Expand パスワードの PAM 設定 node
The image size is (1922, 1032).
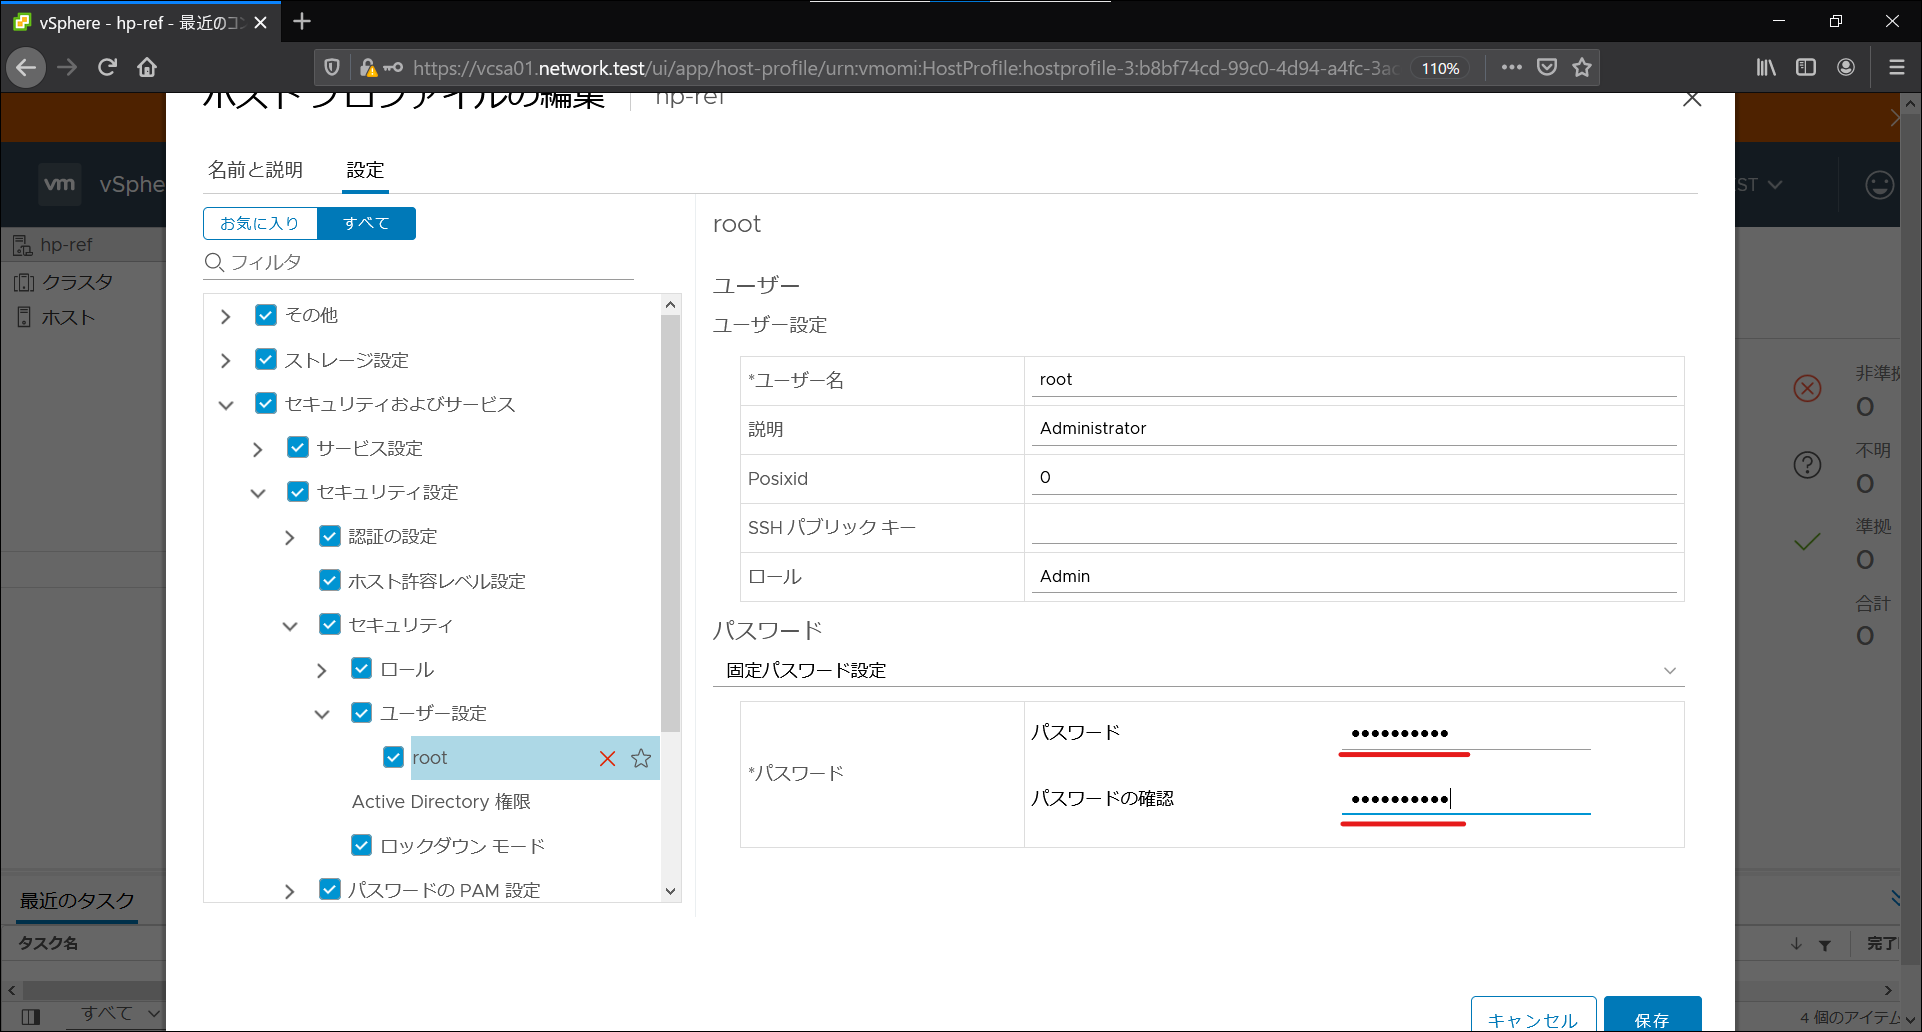coord(290,891)
